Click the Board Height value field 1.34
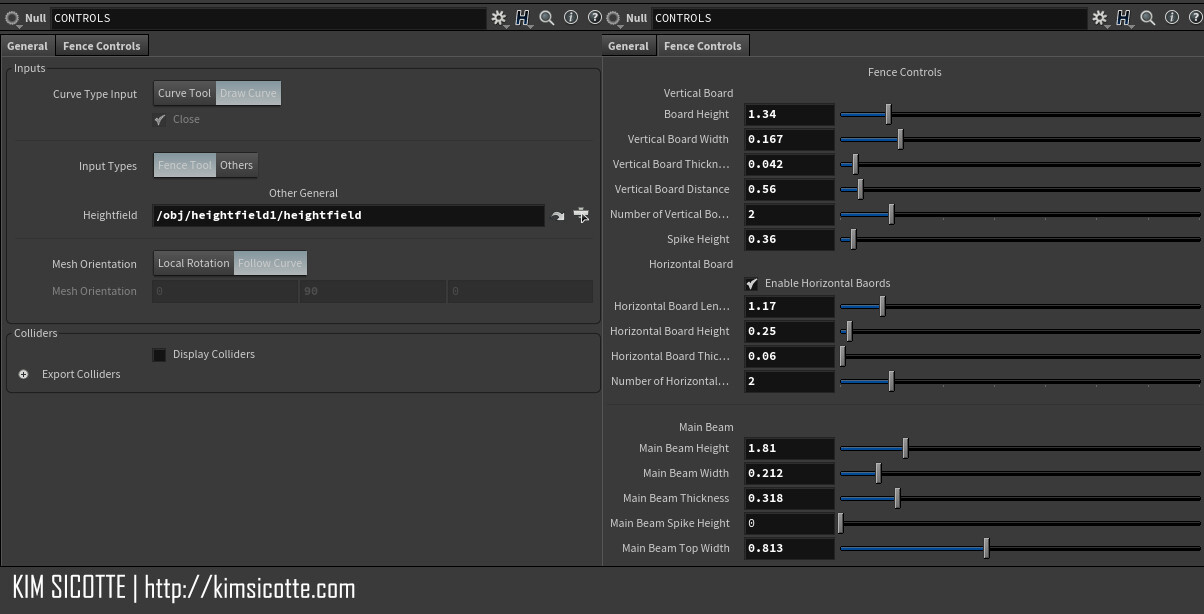 [789, 115]
